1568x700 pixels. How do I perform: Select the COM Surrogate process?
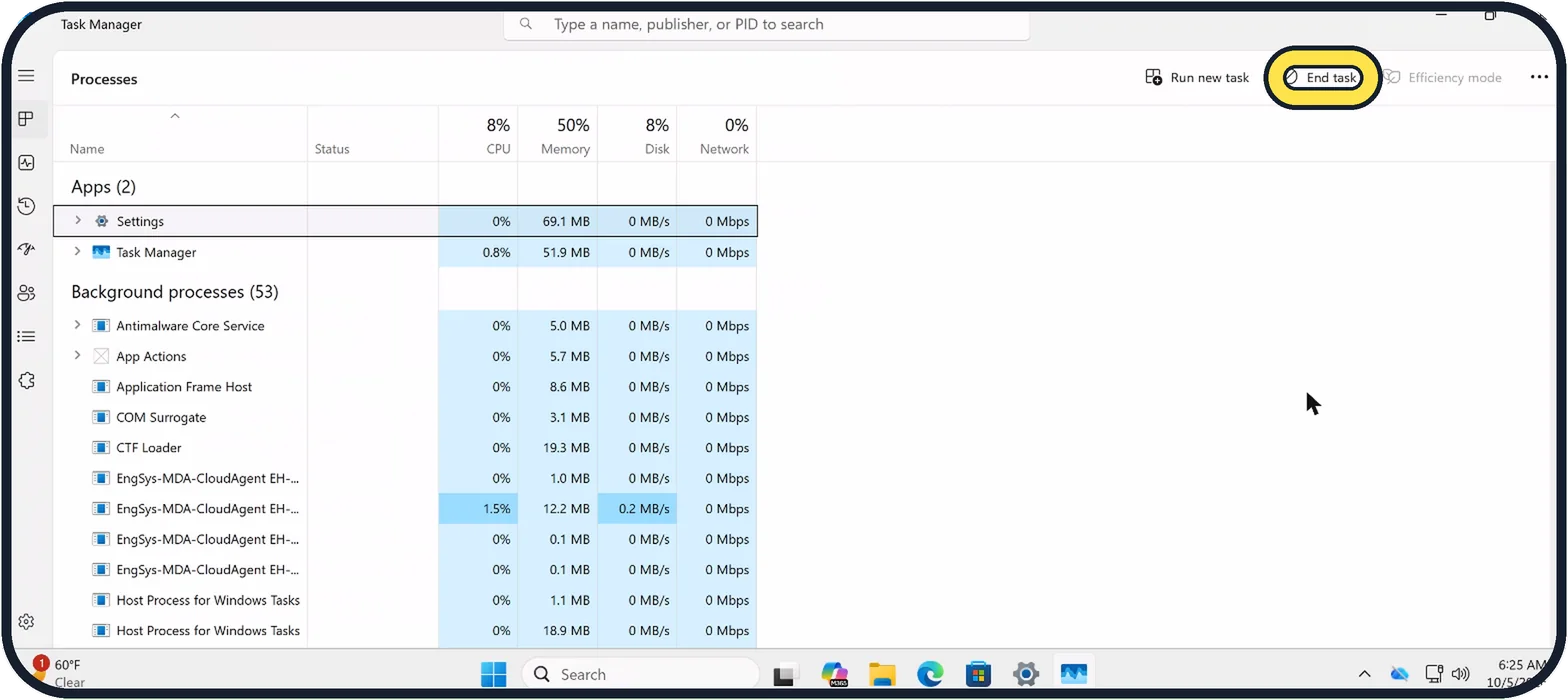(405, 417)
